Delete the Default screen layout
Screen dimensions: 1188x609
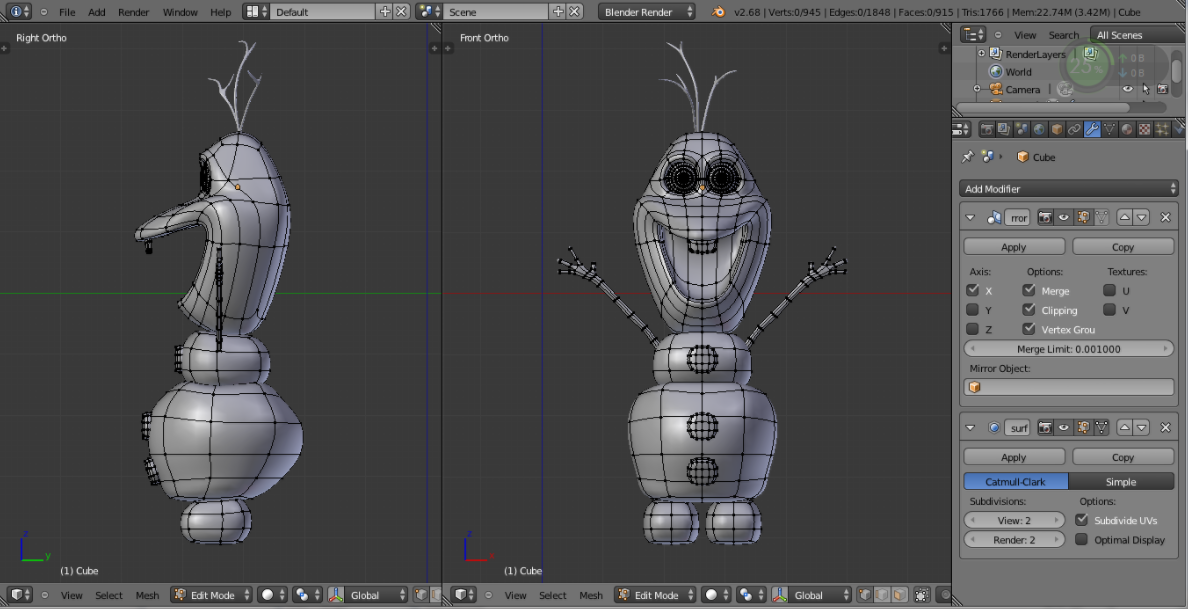pos(402,11)
